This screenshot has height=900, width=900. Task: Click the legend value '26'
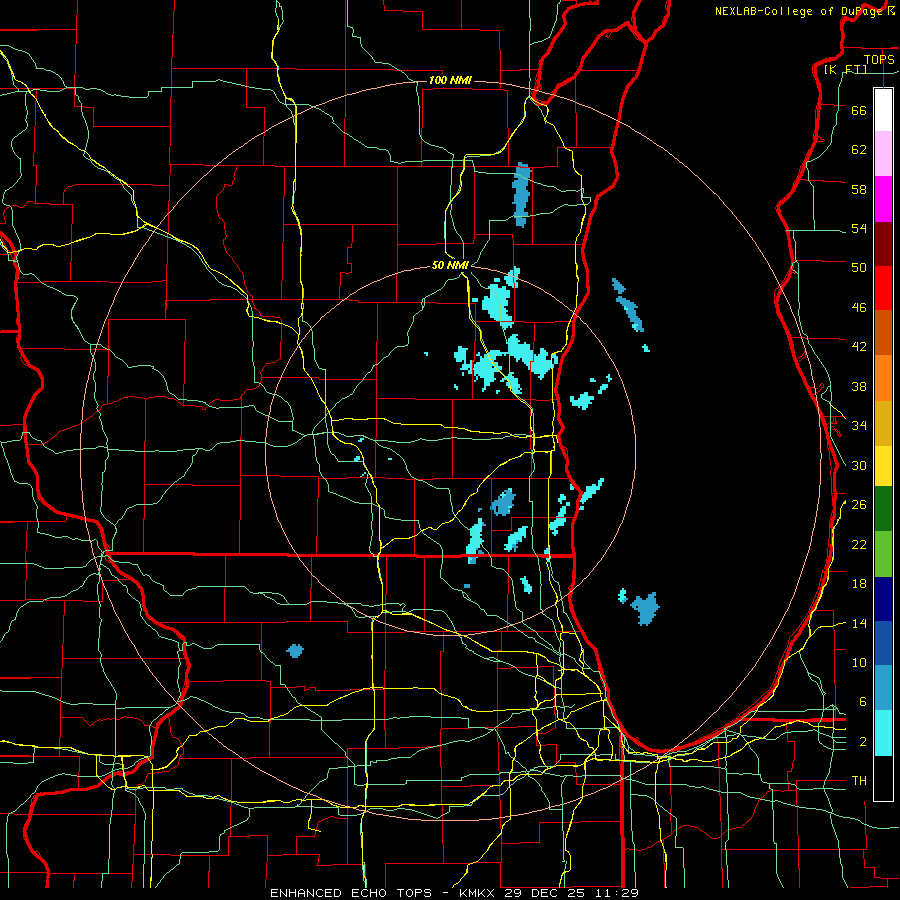(x=859, y=505)
